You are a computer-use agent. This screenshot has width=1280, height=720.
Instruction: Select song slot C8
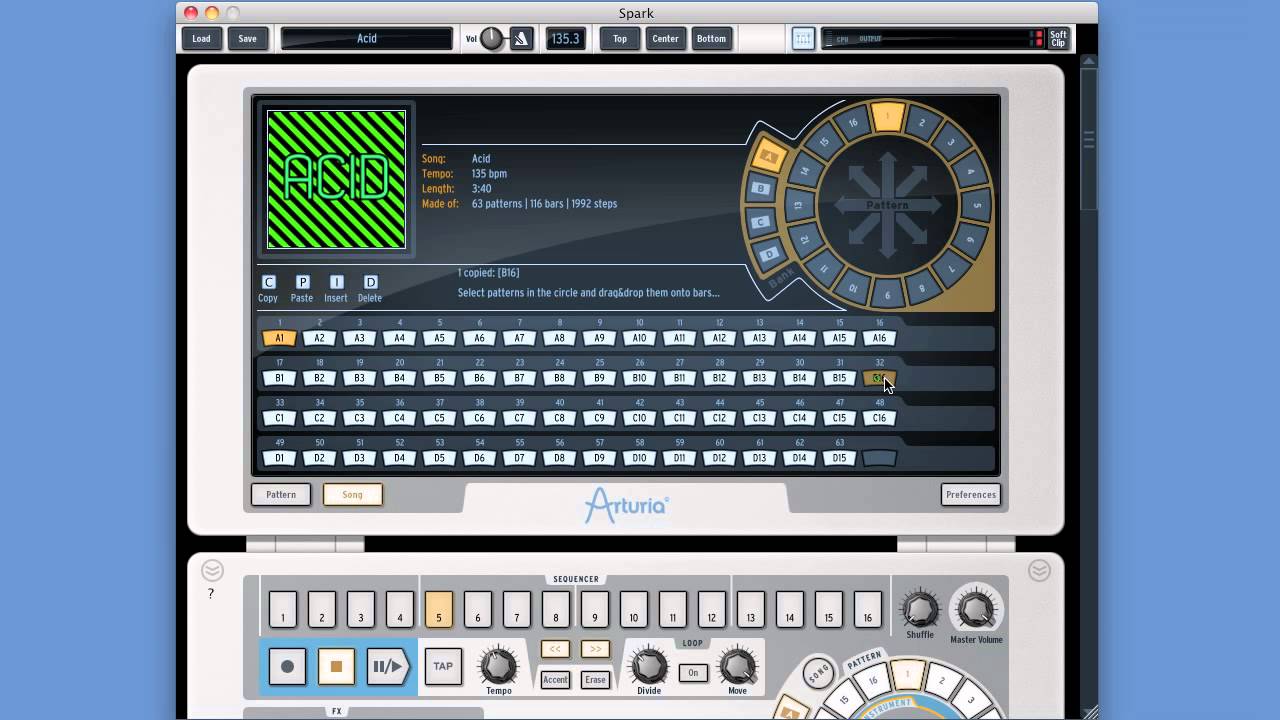pos(559,418)
